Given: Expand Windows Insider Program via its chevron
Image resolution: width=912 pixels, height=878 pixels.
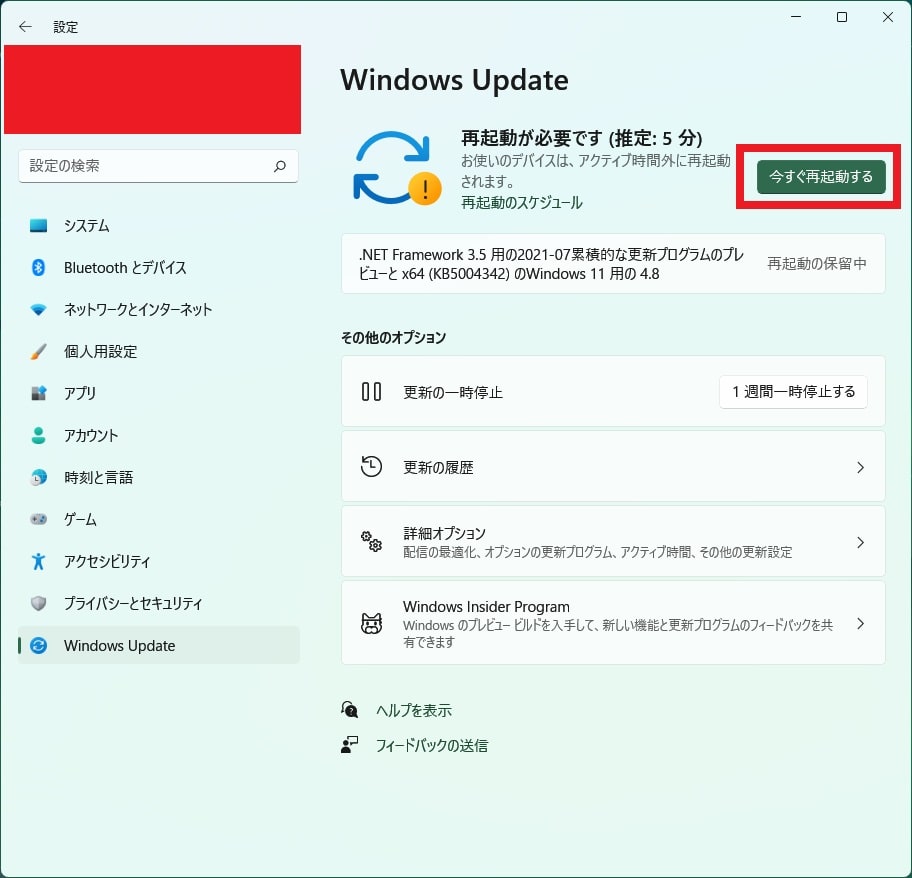Looking at the screenshot, I should tap(860, 623).
